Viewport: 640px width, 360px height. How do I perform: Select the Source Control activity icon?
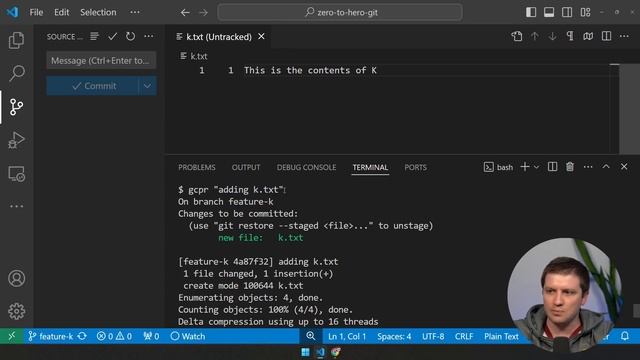16,107
